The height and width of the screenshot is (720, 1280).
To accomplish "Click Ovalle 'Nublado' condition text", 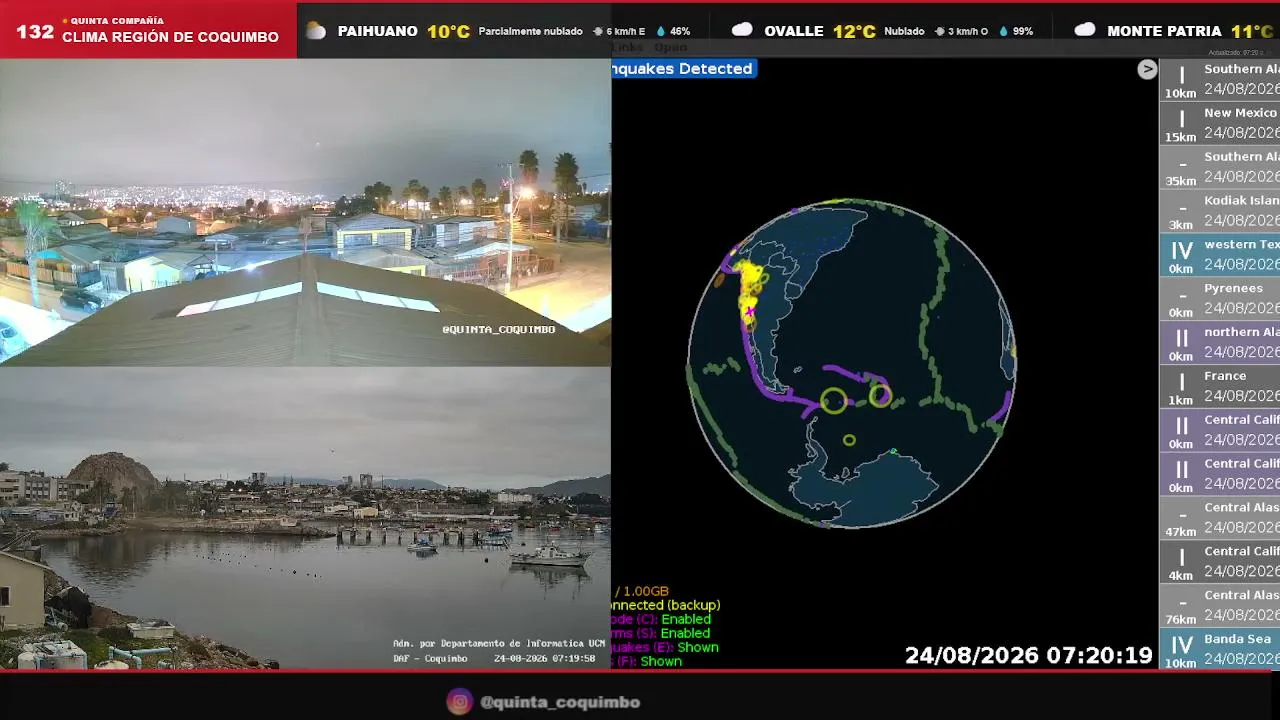I will (x=904, y=32).
